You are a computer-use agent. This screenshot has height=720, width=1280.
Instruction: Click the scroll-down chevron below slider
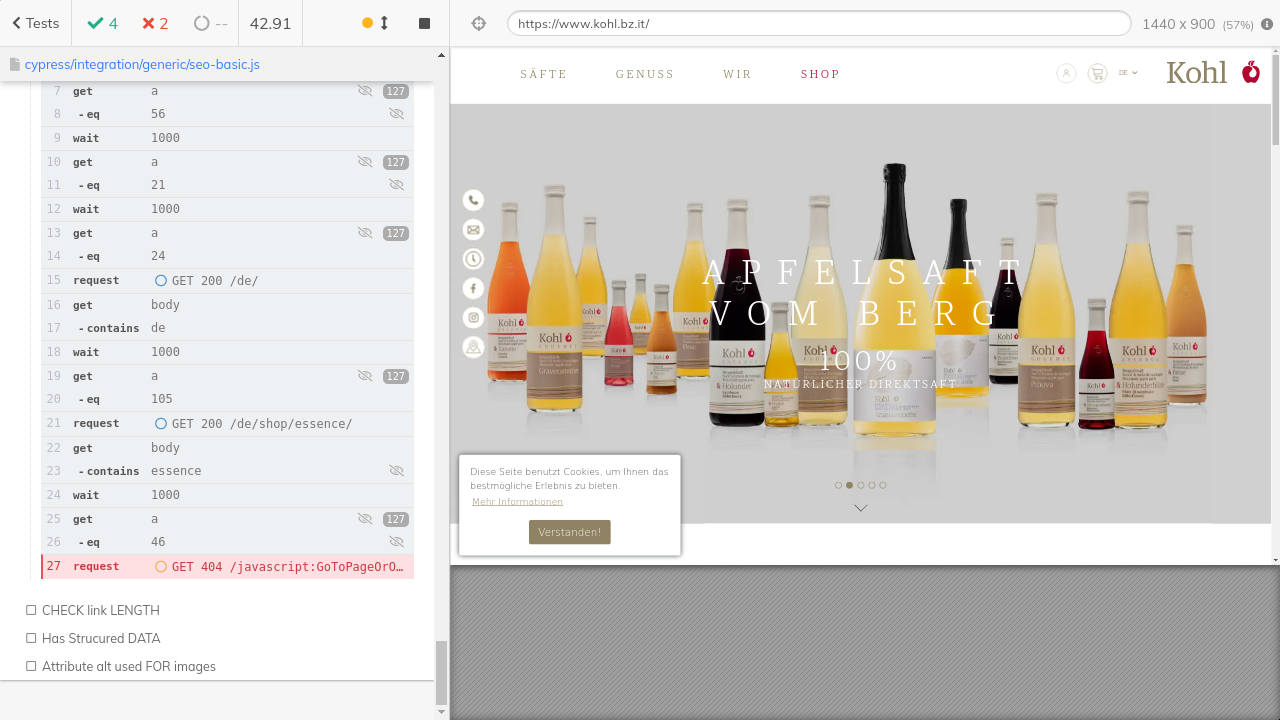point(860,508)
